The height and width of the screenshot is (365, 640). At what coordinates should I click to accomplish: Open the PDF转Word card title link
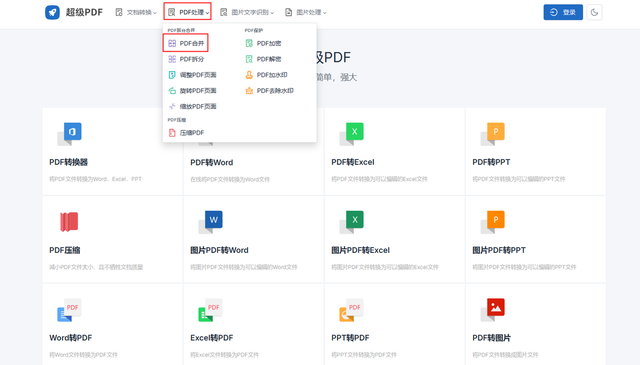pyautogui.click(x=211, y=162)
